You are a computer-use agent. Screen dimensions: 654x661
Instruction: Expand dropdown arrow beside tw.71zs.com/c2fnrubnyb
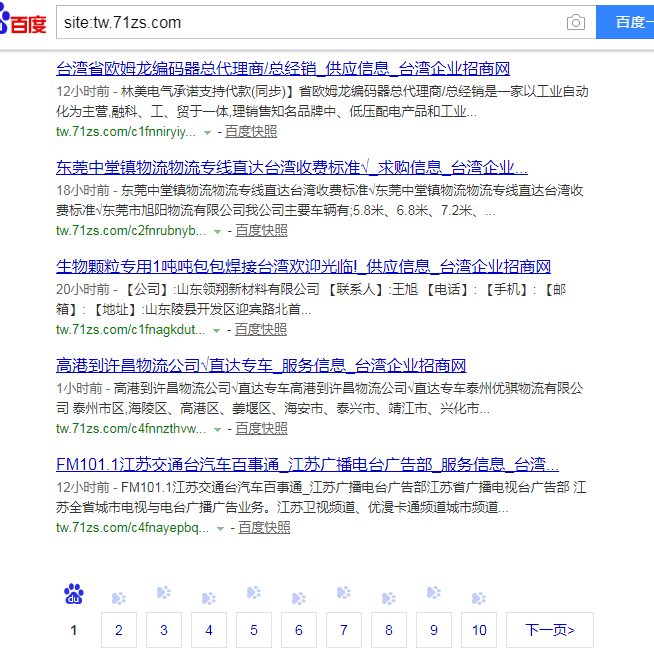click(217, 231)
